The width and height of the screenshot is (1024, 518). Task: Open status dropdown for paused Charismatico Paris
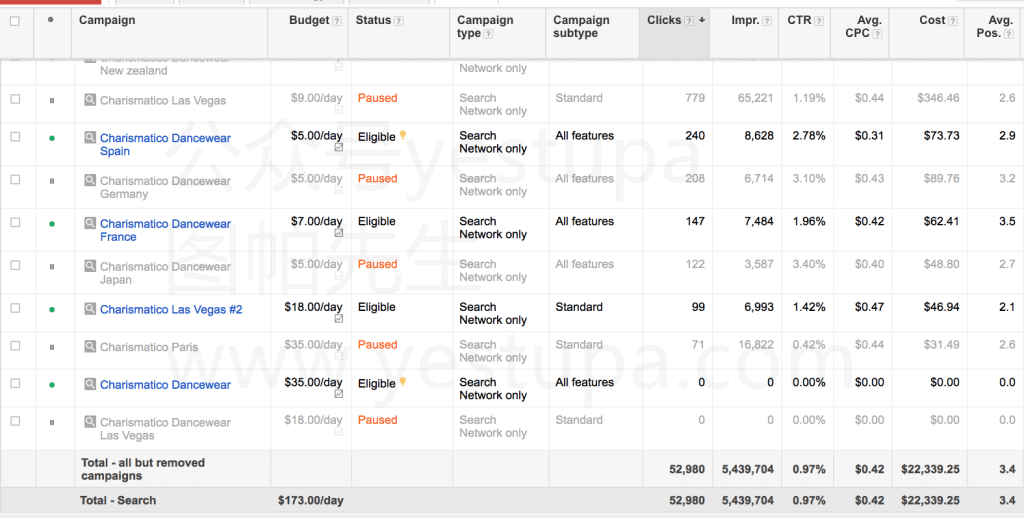[x=52, y=348]
